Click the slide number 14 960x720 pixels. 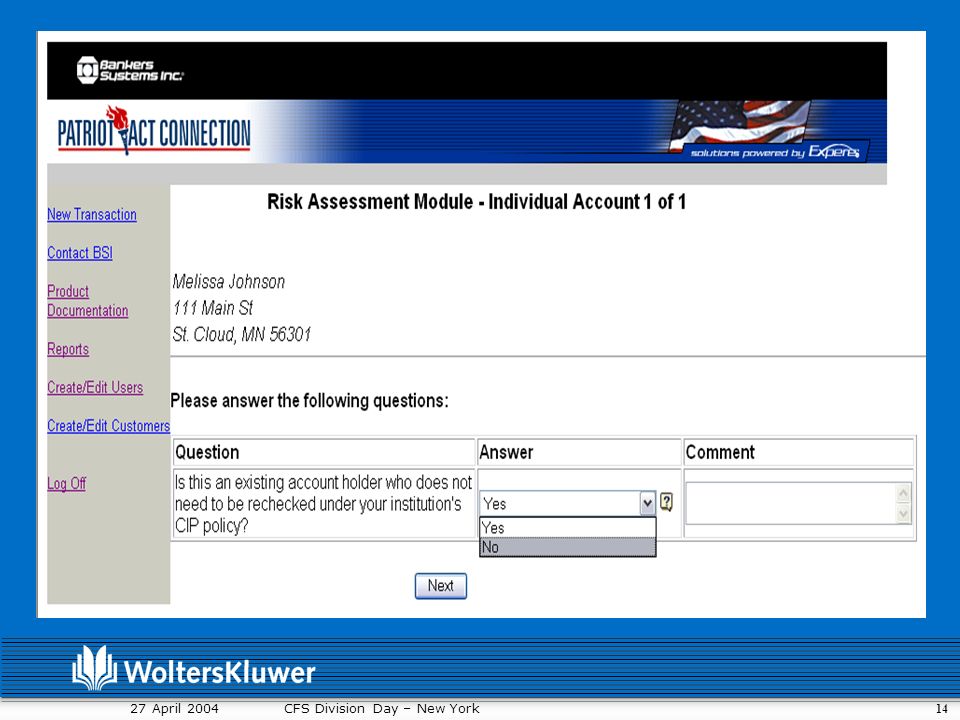point(942,709)
